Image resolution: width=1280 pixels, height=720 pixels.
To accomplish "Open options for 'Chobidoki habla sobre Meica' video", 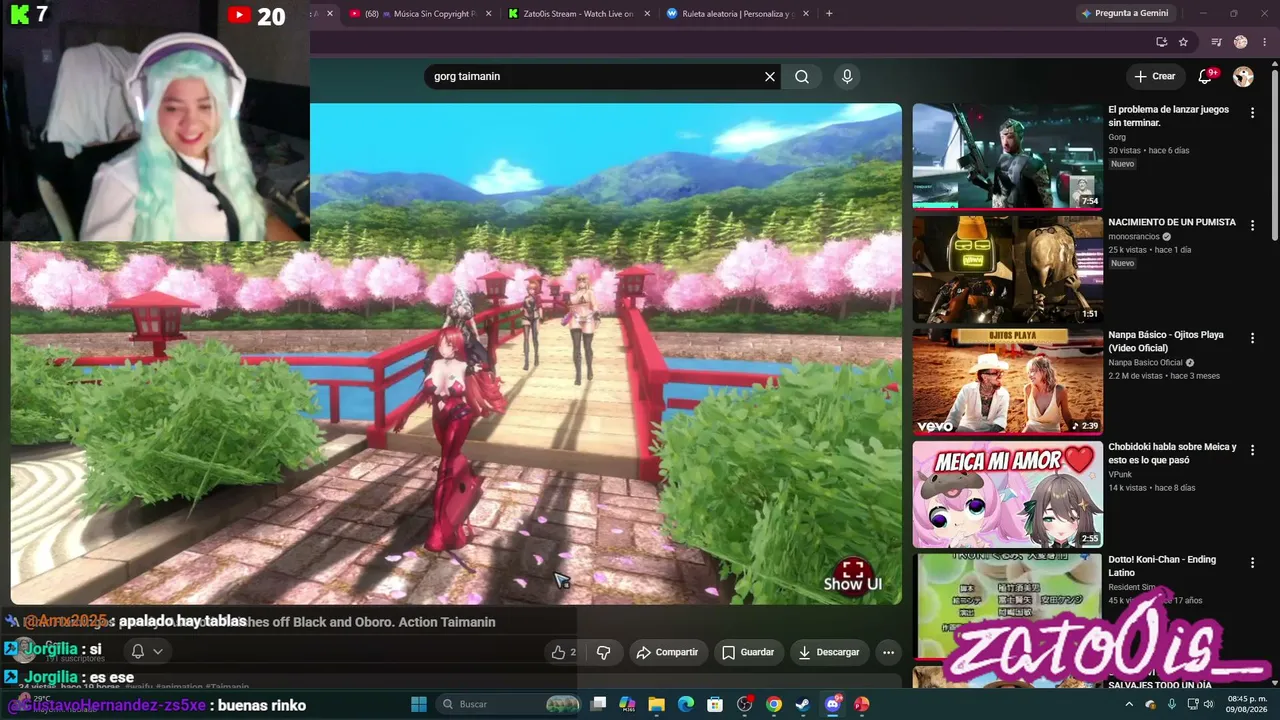I will pyautogui.click(x=1252, y=451).
